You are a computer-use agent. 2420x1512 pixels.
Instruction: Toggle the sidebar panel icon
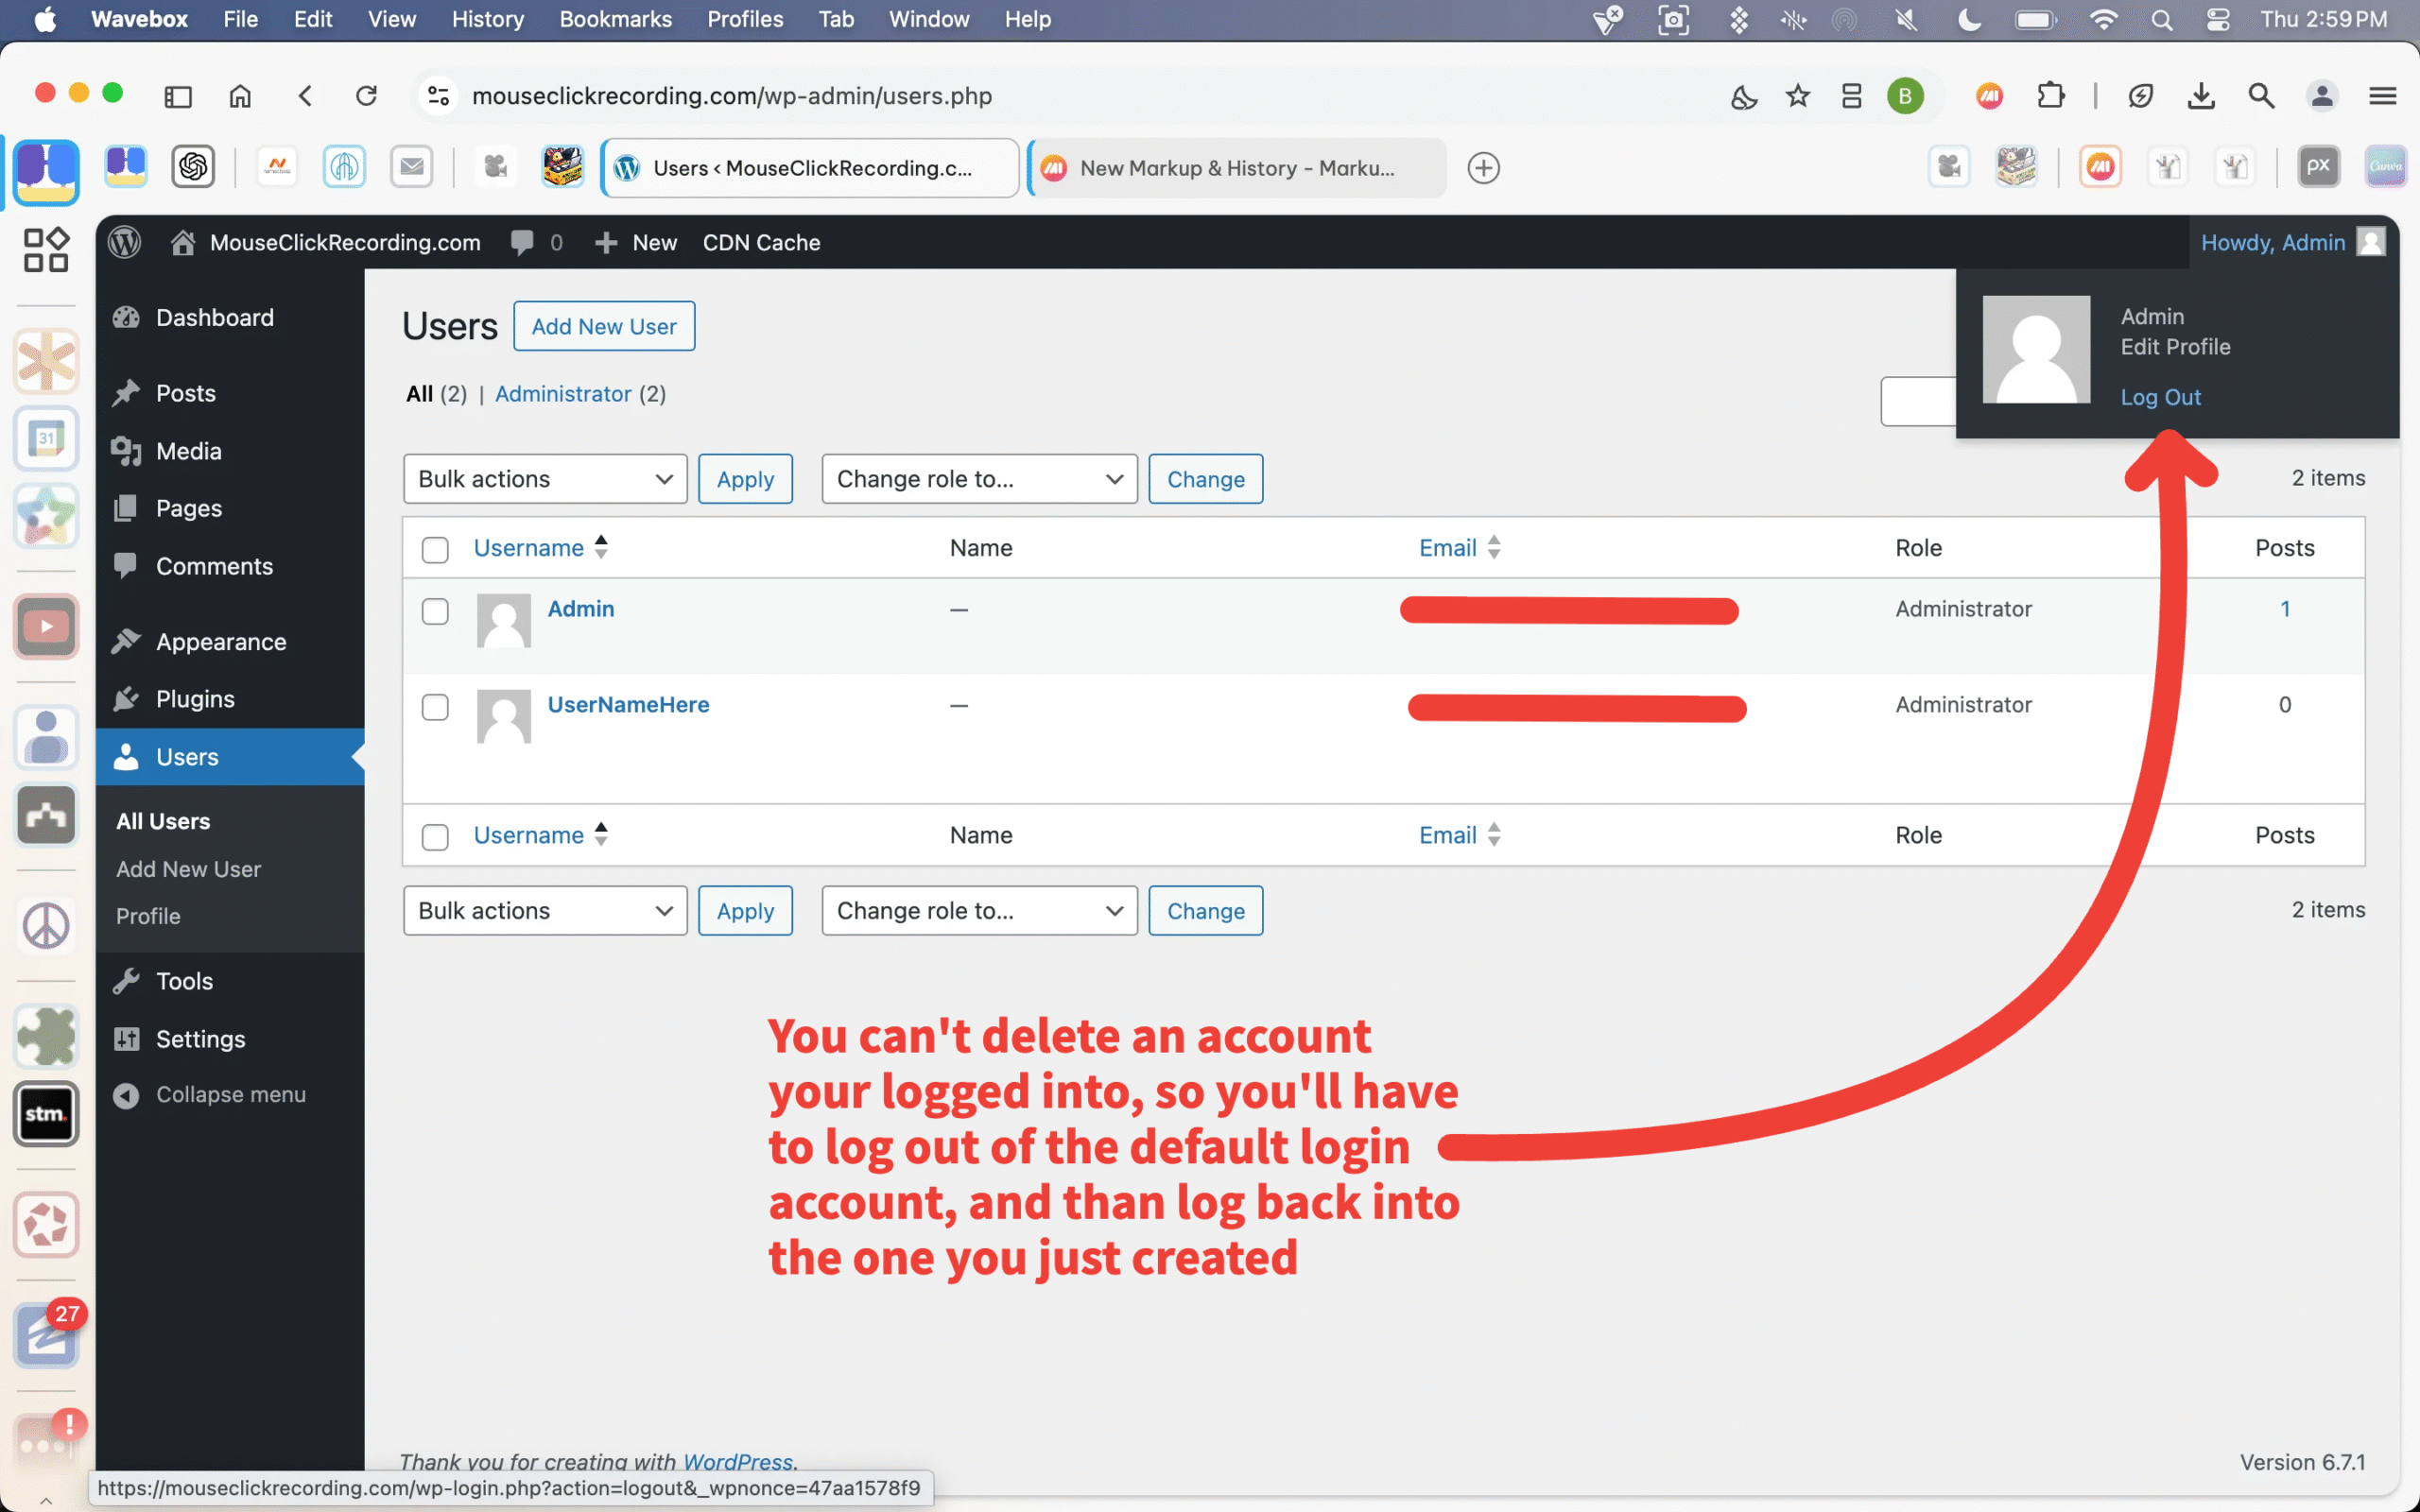[x=178, y=96]
